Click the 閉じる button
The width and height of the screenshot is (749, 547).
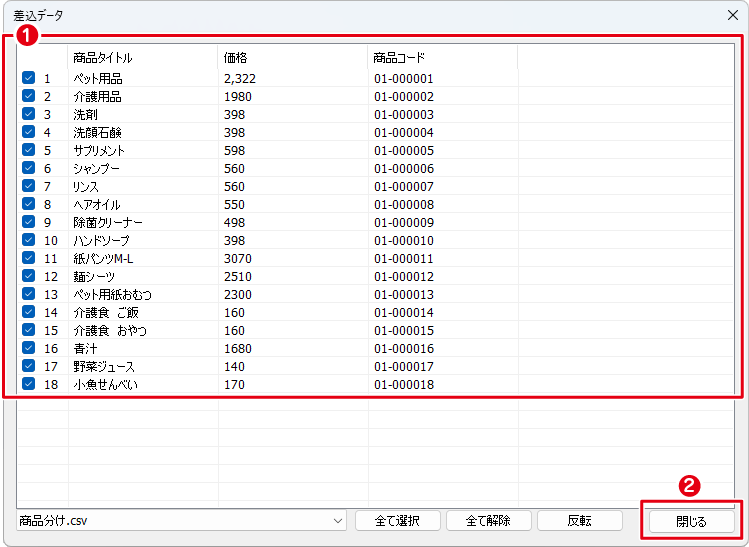pos(691,521)
